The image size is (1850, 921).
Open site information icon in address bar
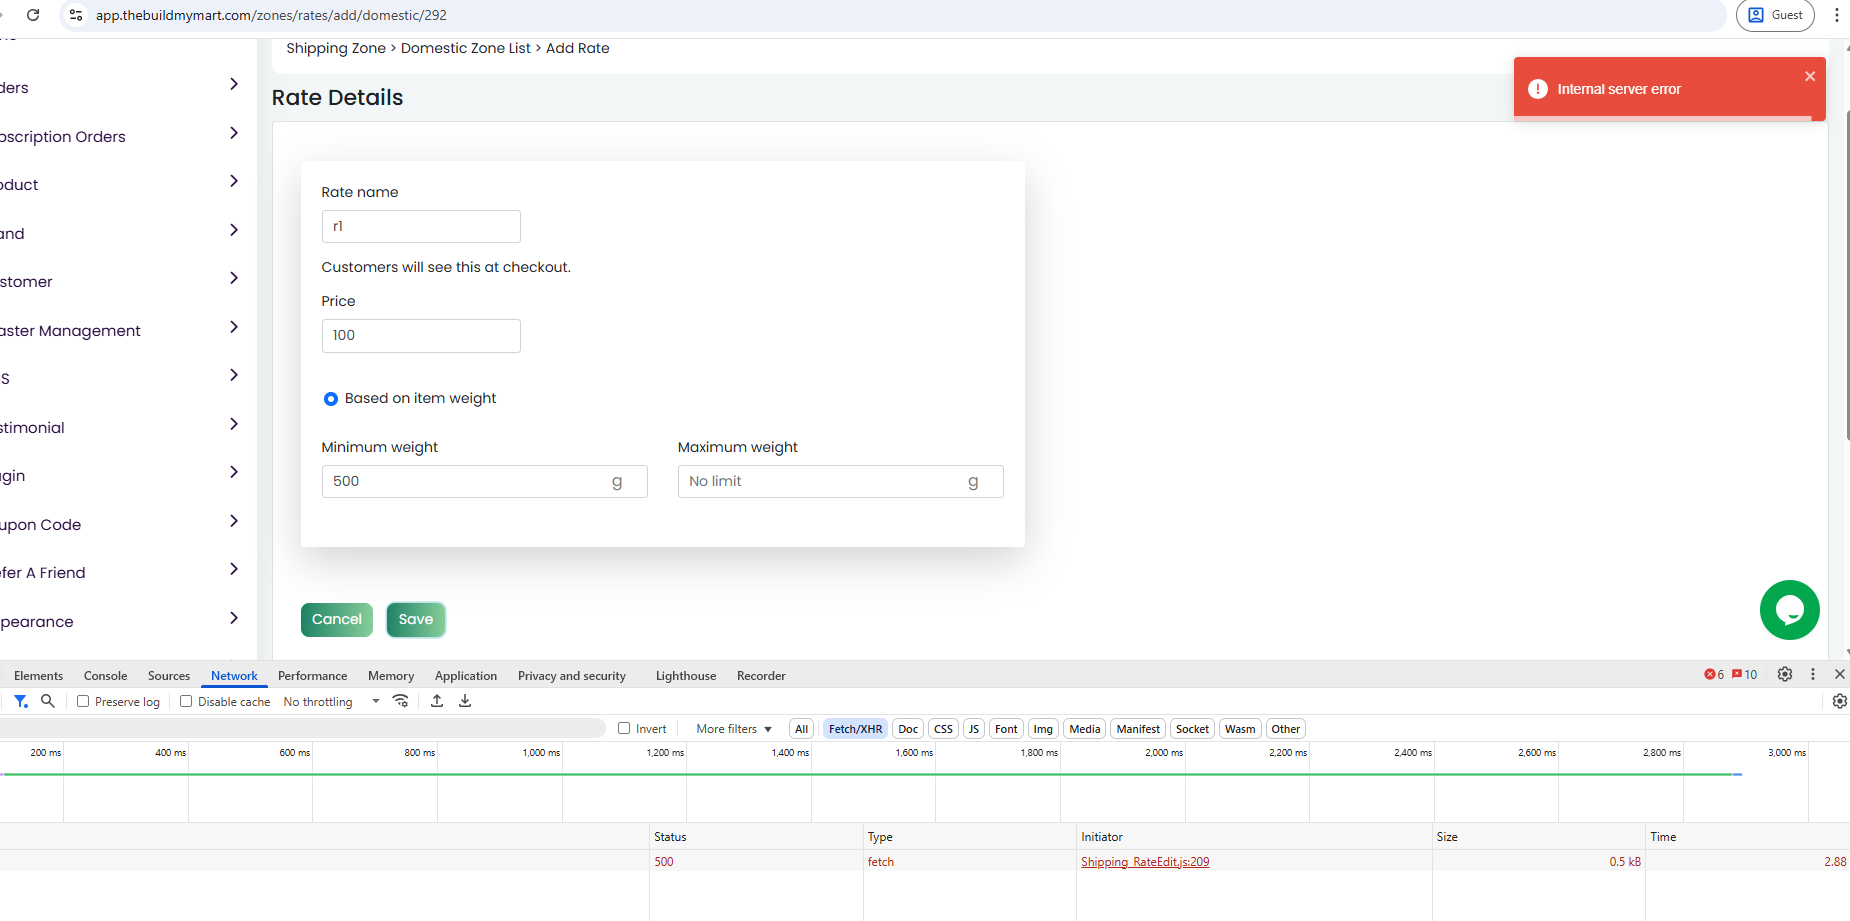click(76, 15)
